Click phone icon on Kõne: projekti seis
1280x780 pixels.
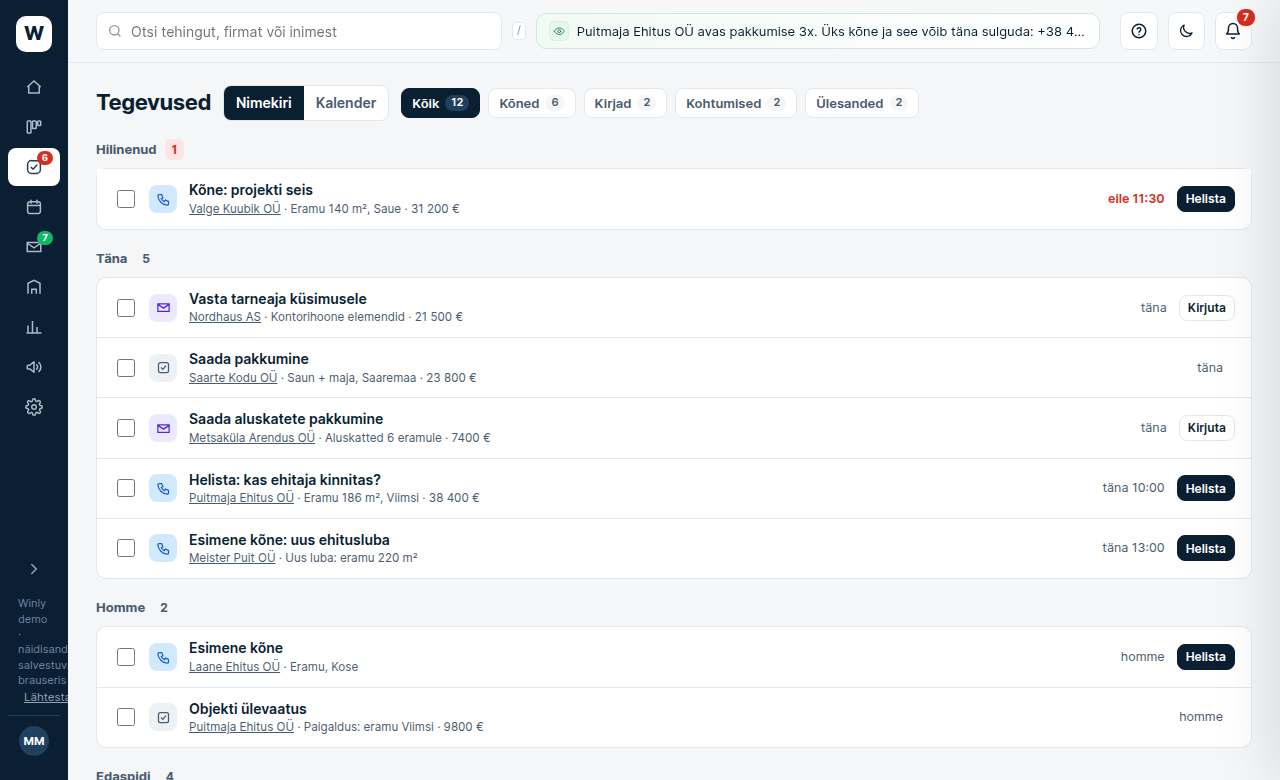[163, 199]
